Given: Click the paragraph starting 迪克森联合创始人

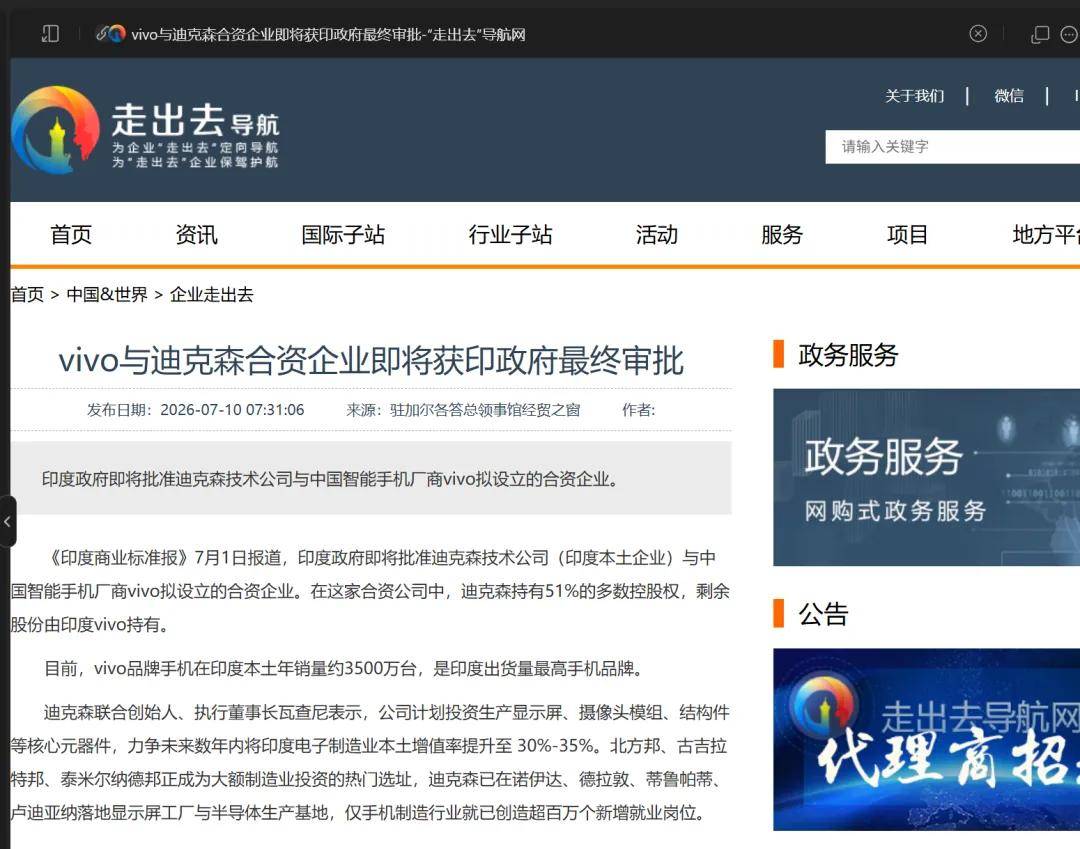Looking at the screenshot, I should pos(371,762).
